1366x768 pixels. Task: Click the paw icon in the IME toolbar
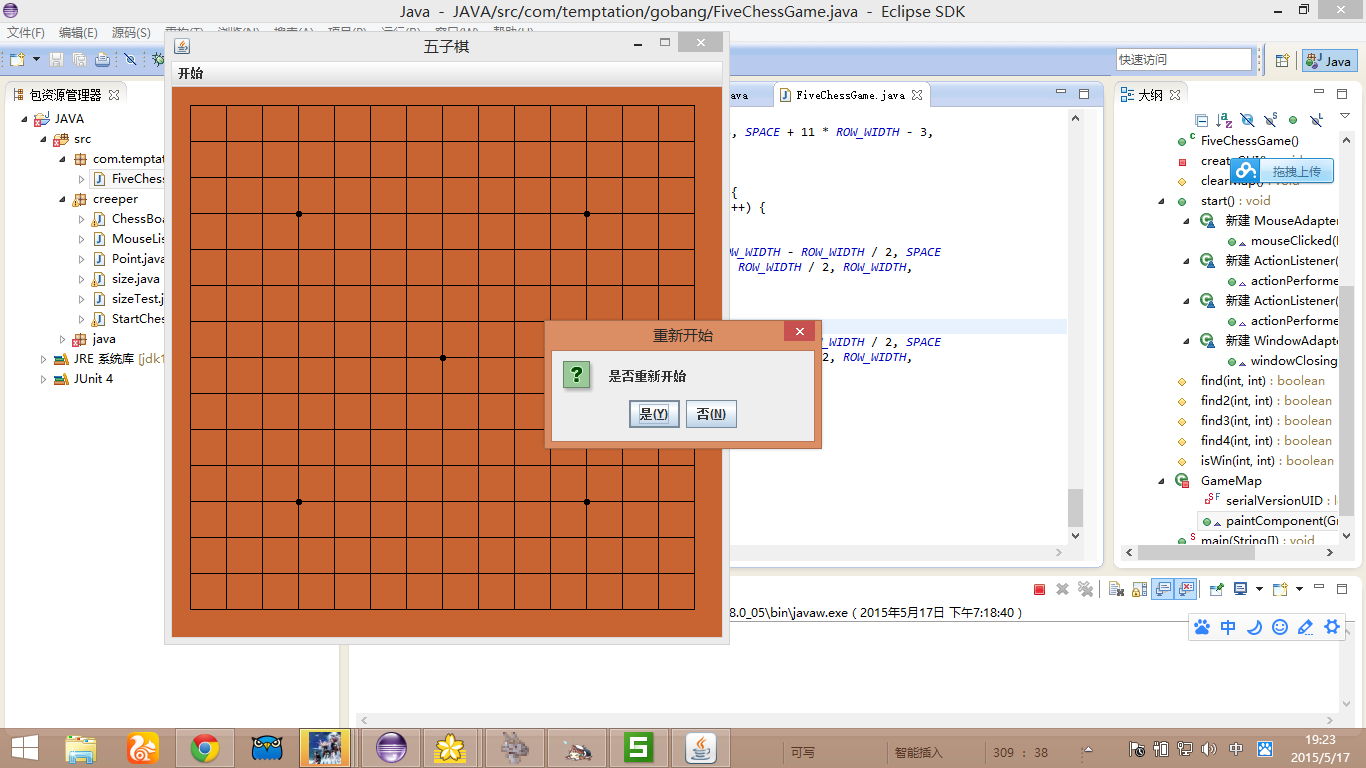[x=1202, y=627]
